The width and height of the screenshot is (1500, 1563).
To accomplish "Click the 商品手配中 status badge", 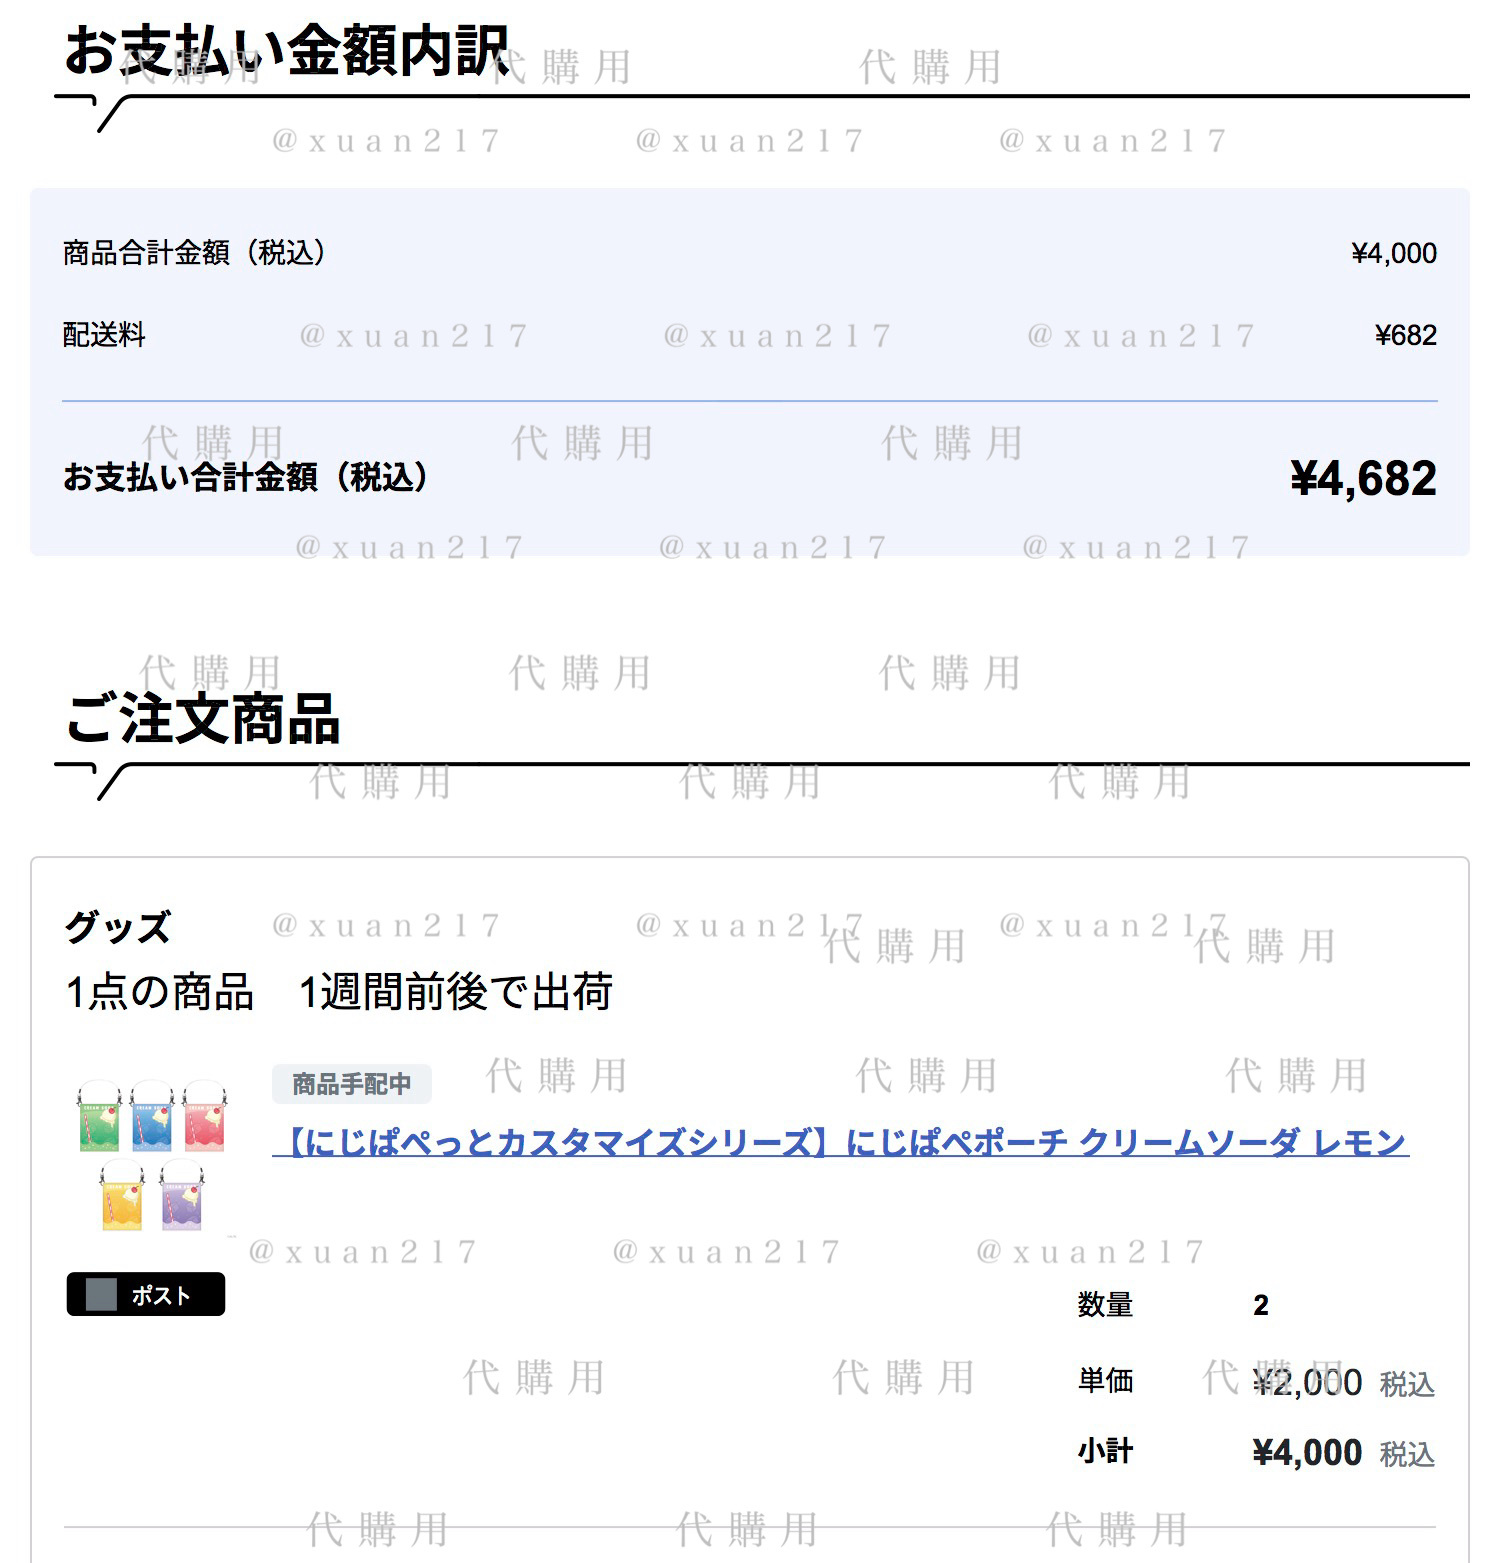I will coord(352,1084).
